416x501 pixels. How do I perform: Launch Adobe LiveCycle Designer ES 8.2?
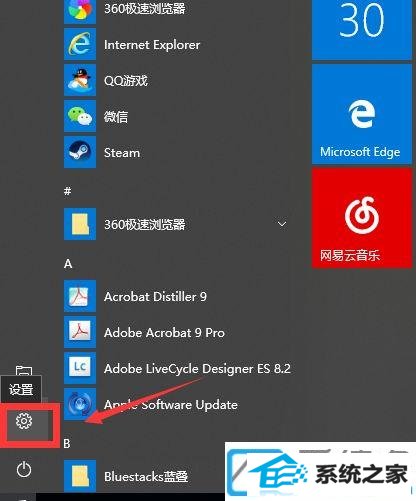tap(177, 368)
